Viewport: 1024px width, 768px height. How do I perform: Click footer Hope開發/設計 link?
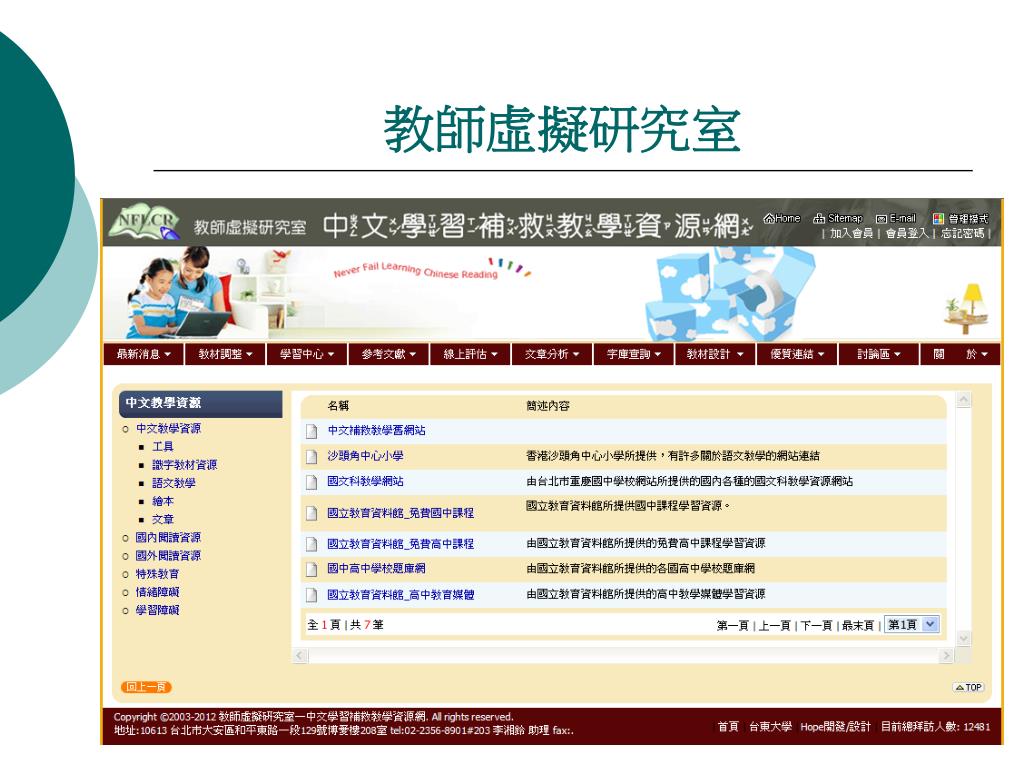coord(835,727)
